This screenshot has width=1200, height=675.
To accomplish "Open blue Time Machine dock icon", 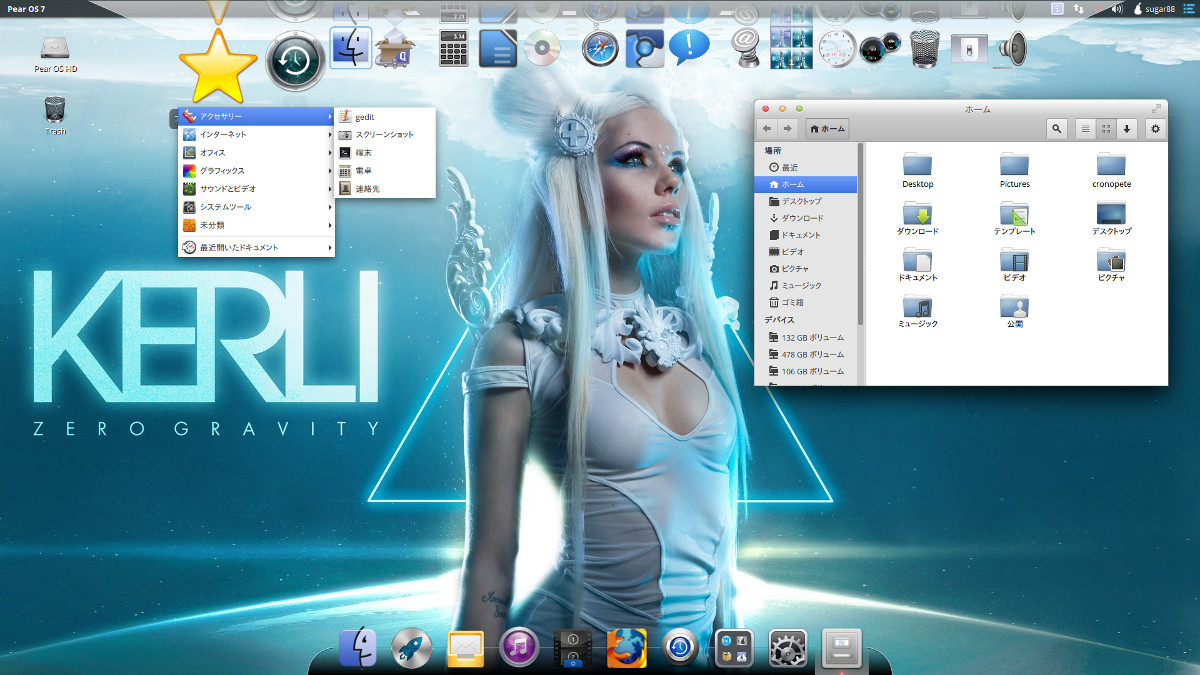I will (681, 648).
